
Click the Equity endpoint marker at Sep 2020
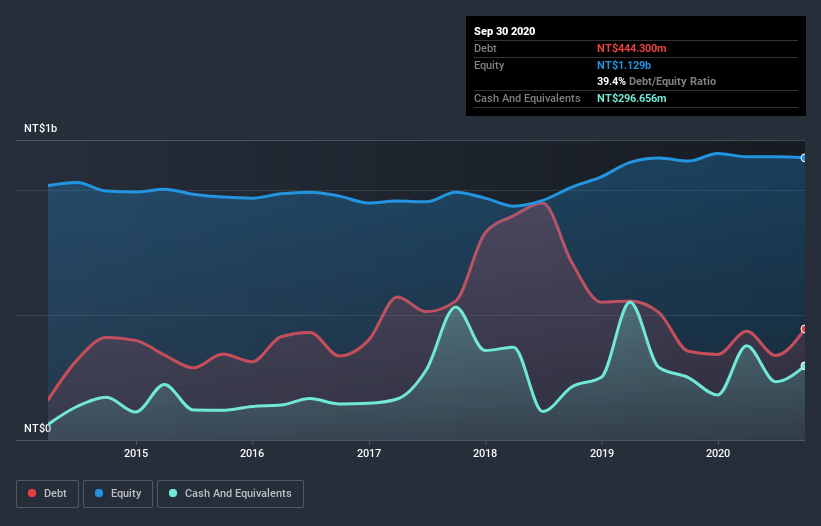click(804, 158)
